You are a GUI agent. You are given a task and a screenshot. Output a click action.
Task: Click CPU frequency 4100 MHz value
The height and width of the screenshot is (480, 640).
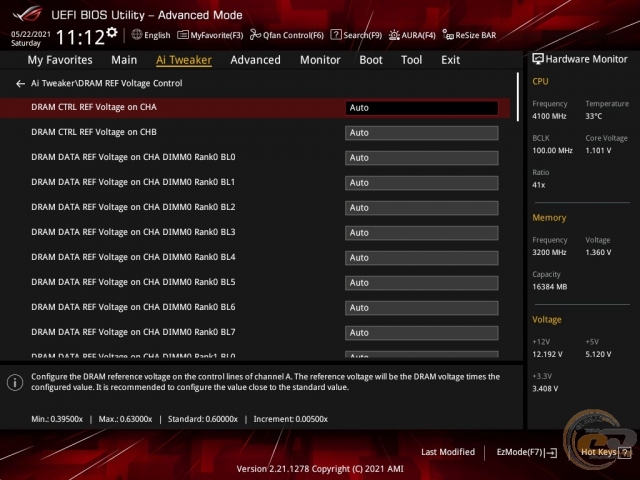click(x=549, y=116)
